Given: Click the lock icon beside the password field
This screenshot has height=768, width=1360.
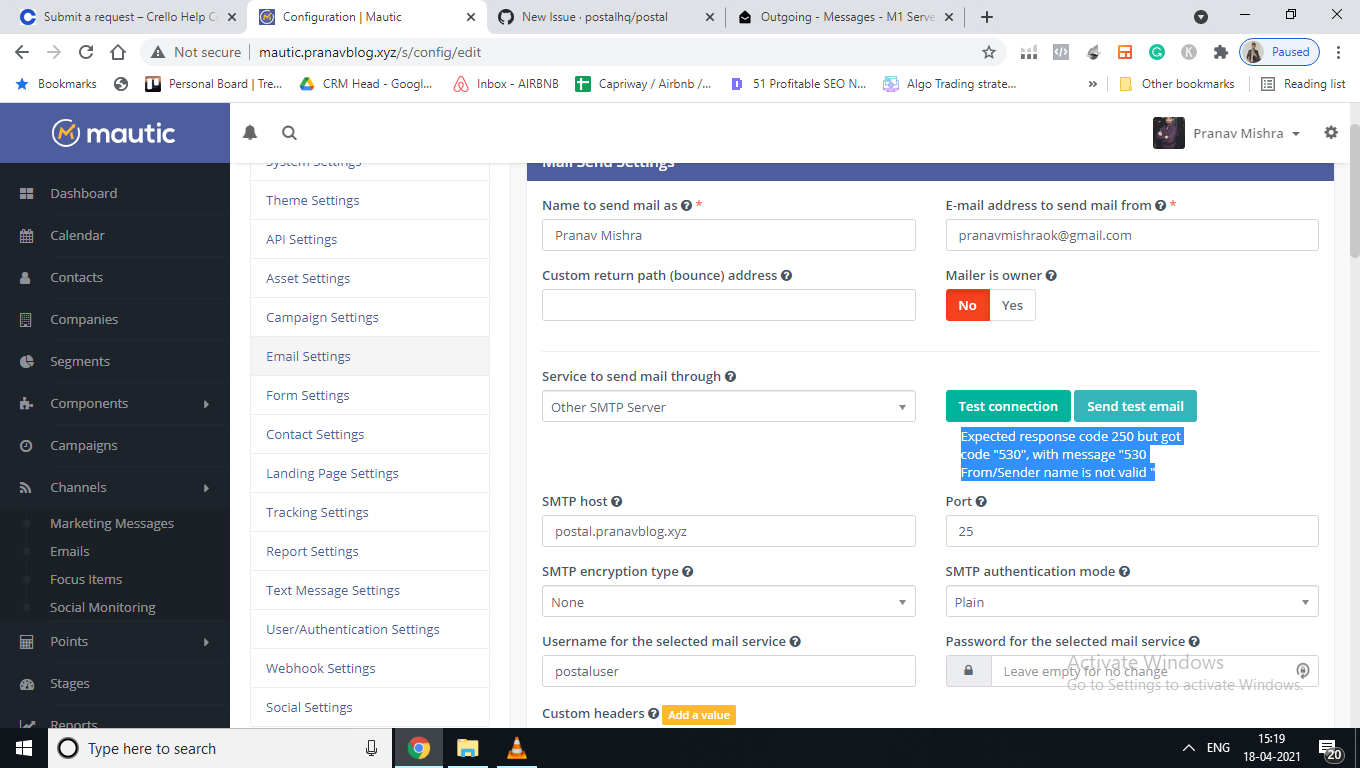Looking at the screenshot, I should tap(968, 671).
